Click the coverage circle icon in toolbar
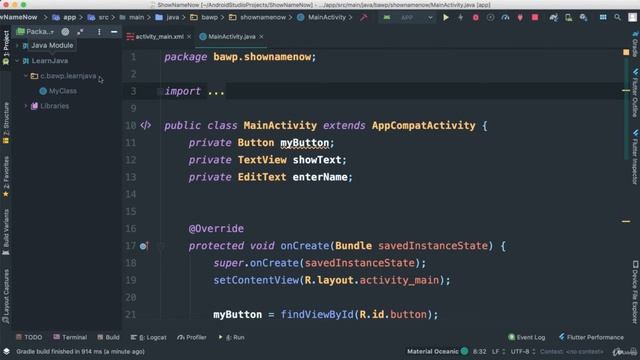 (x=491, y=18)
